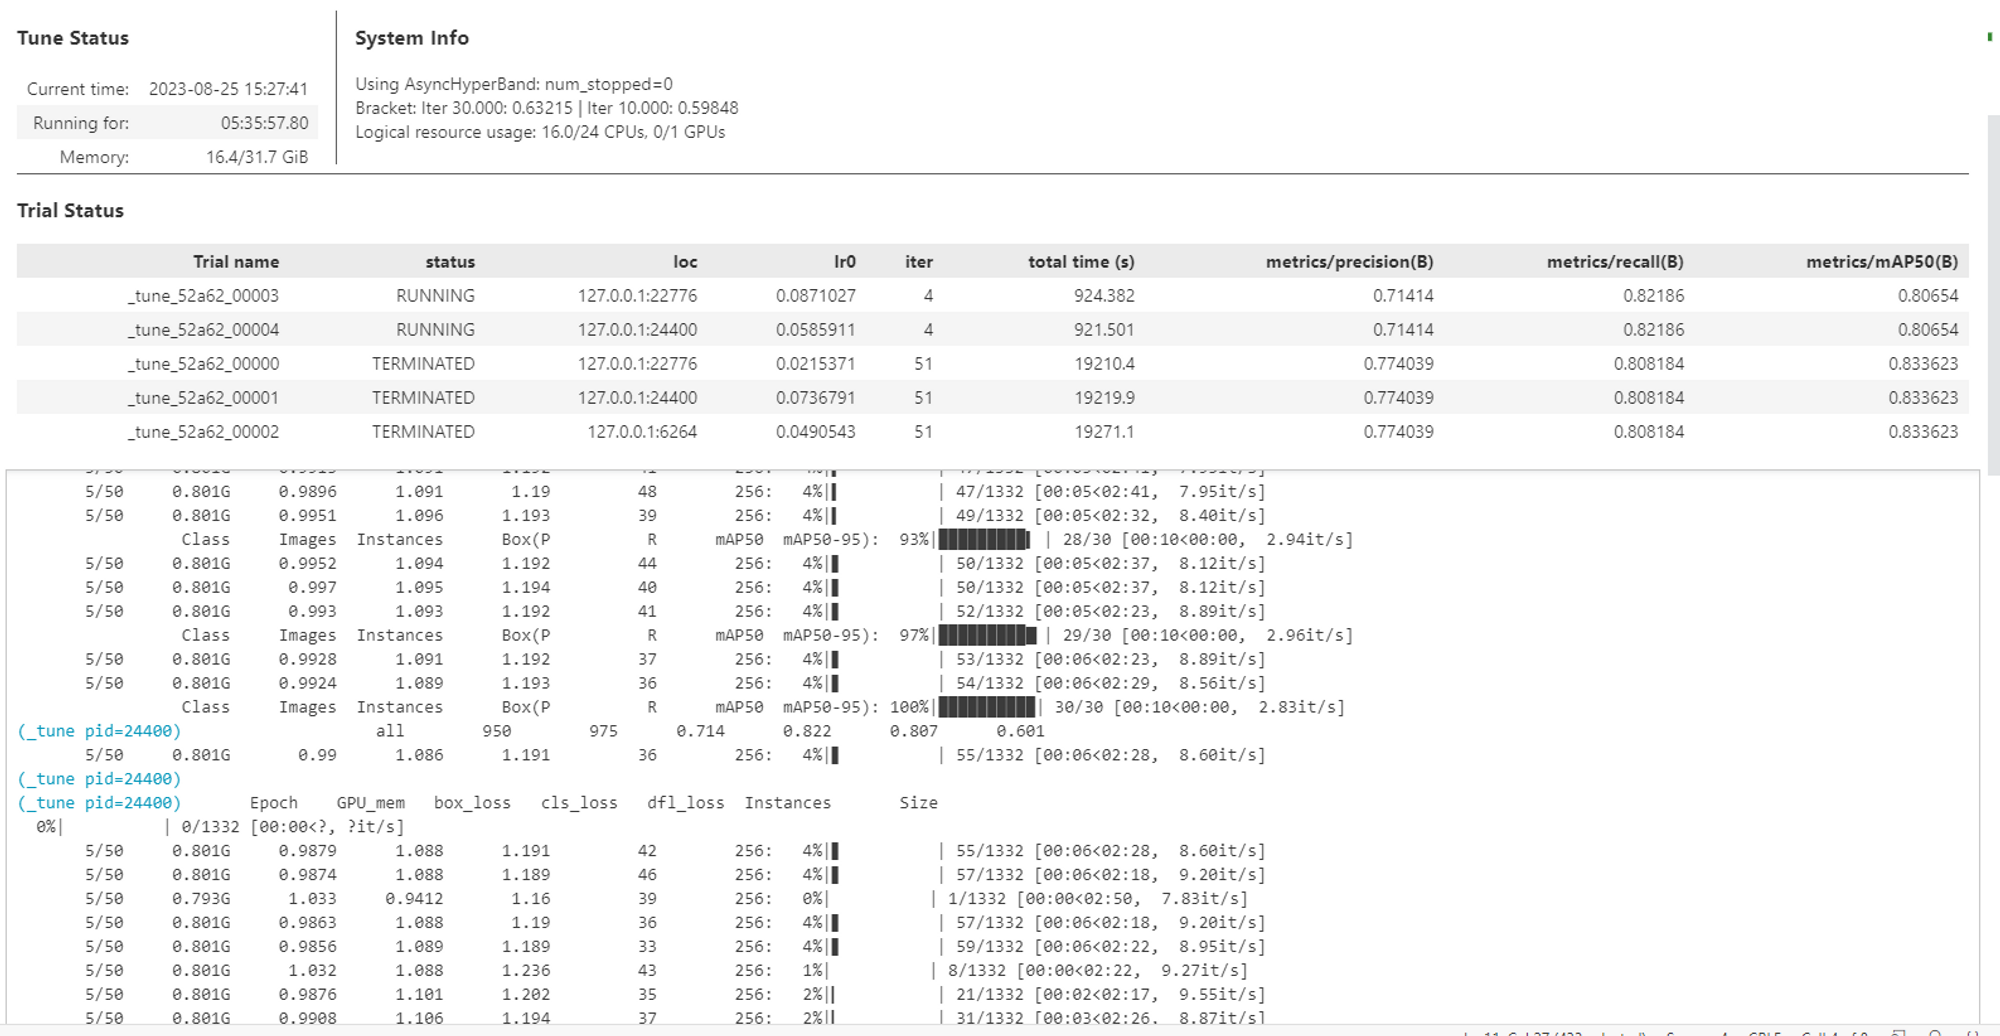This screenshot has height=1036, width=2000.
Task: Click the 100% mAP50 progress bar in output
Action: point(984,707)
